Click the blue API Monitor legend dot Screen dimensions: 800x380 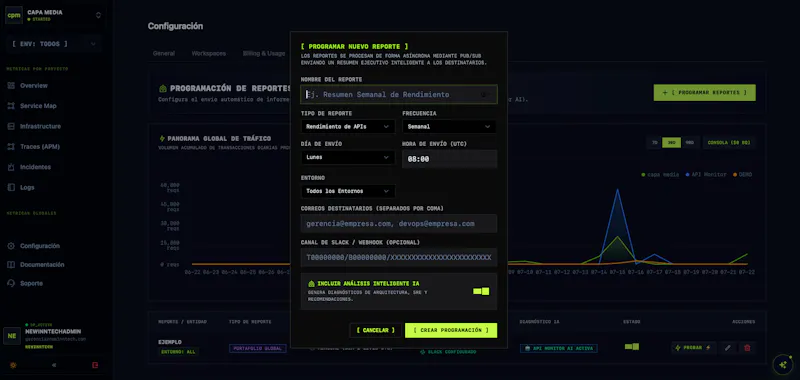pos(687,174)
